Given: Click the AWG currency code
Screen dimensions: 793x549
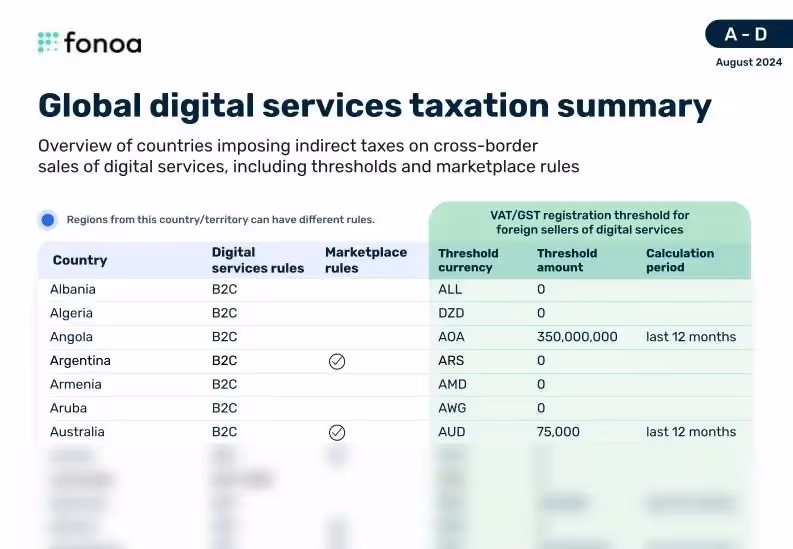Looking at the screenshot, I should pos(452,408).
